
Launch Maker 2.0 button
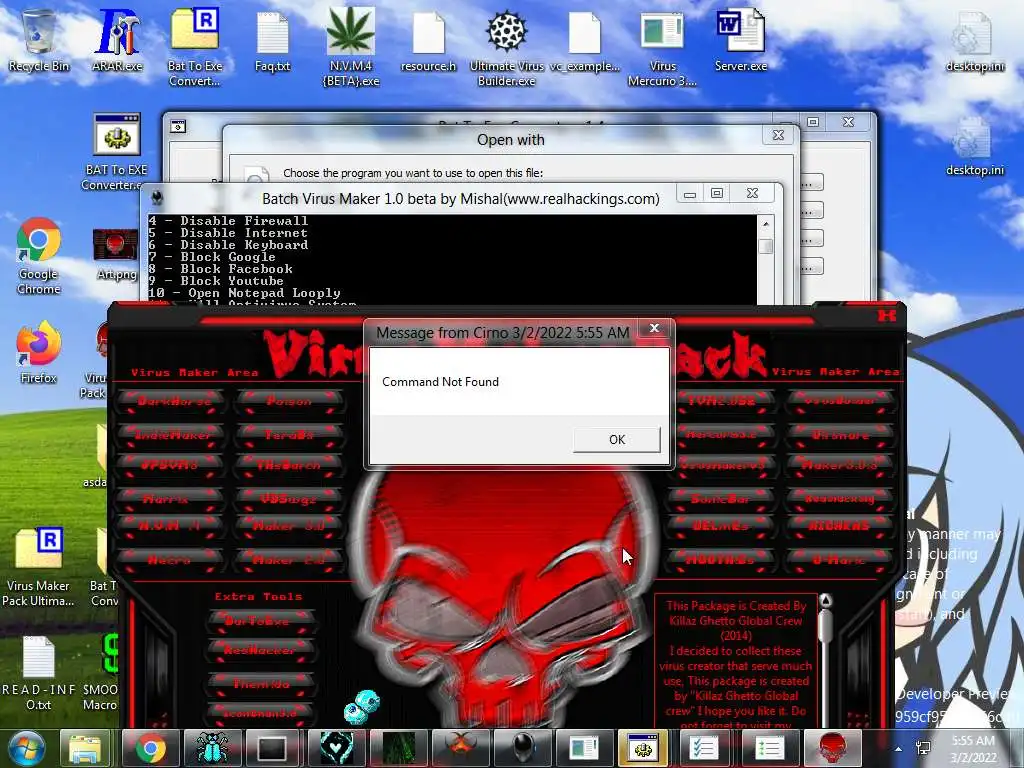click(x=289, y=560)
